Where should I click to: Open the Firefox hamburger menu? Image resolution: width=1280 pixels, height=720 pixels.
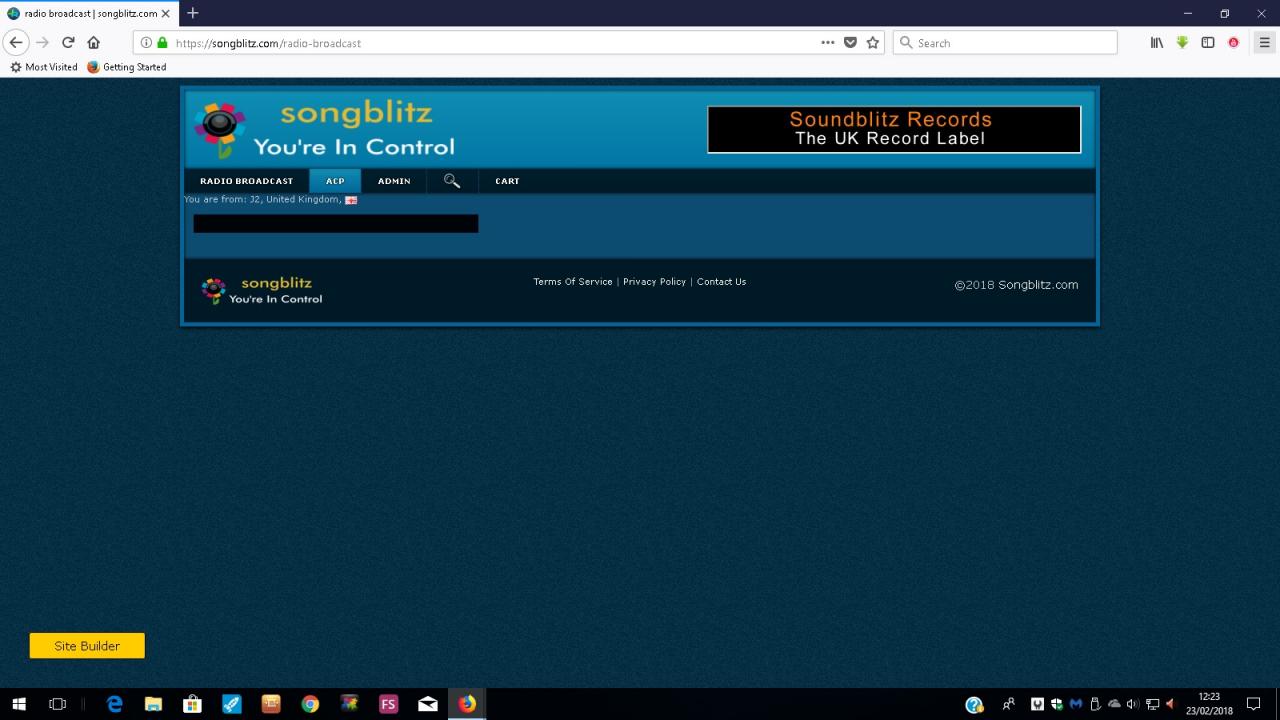(1265, 43)
